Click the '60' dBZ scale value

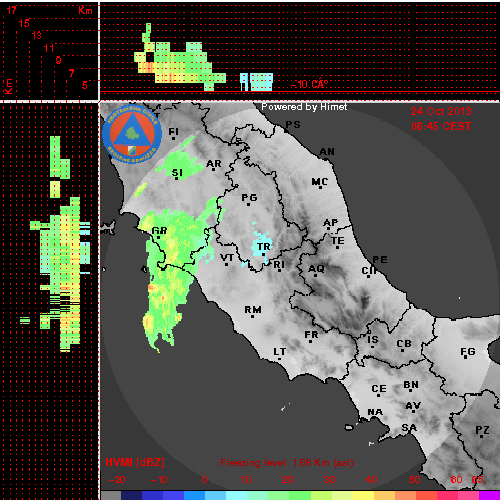coord(456,480)
